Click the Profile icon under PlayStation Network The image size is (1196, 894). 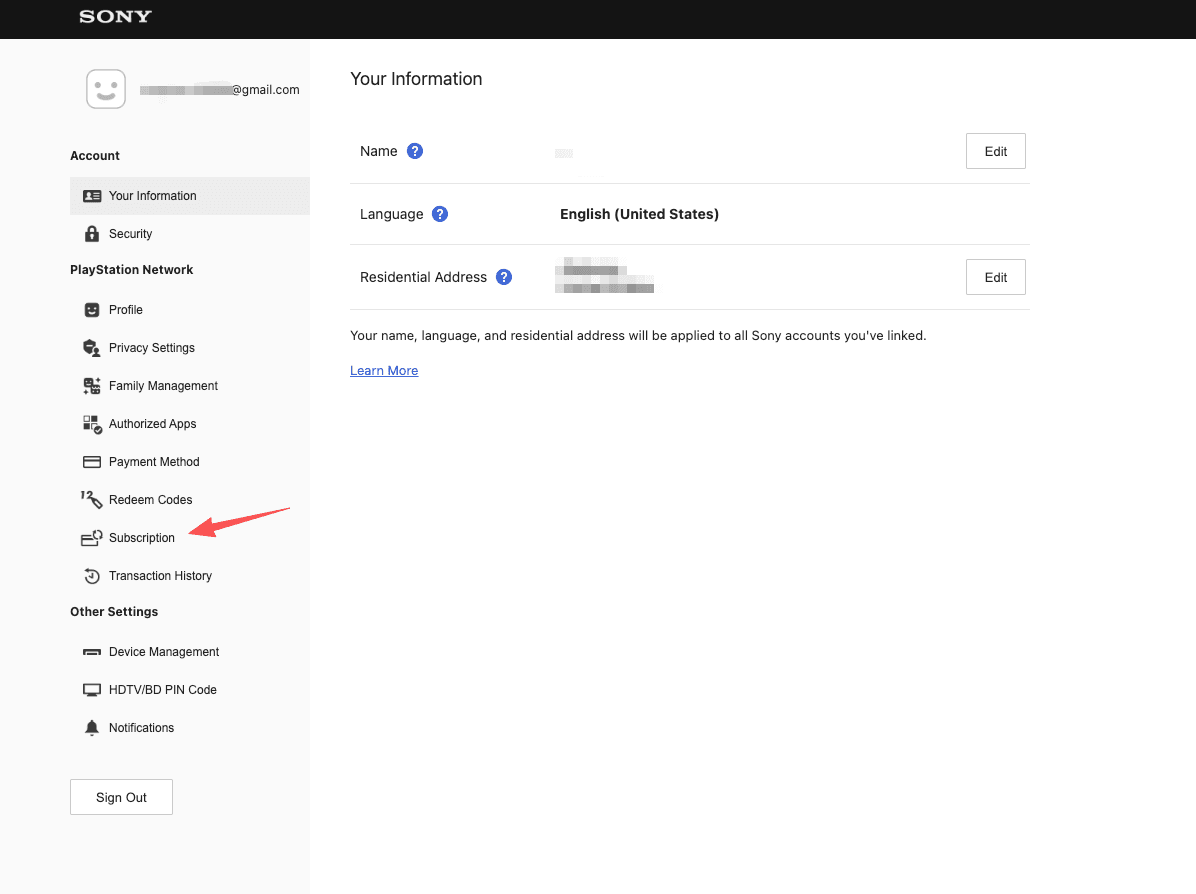(92, 309)
